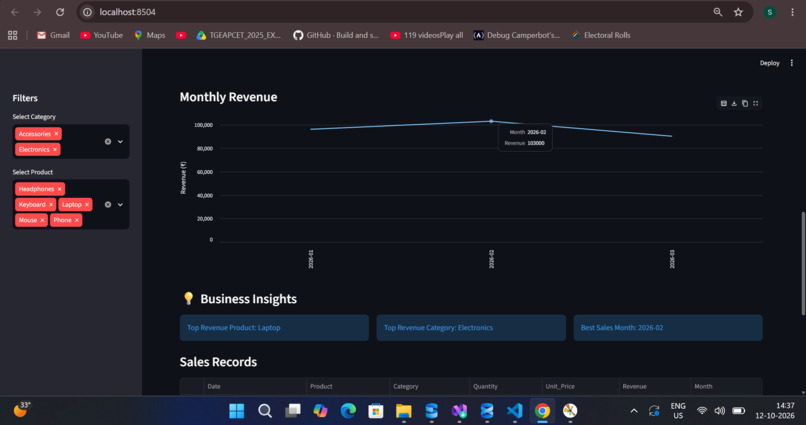Expand the Select Category dropdown
Image resolution: width=806 pixels, height=425 pixels.
(x=120, y=141)
